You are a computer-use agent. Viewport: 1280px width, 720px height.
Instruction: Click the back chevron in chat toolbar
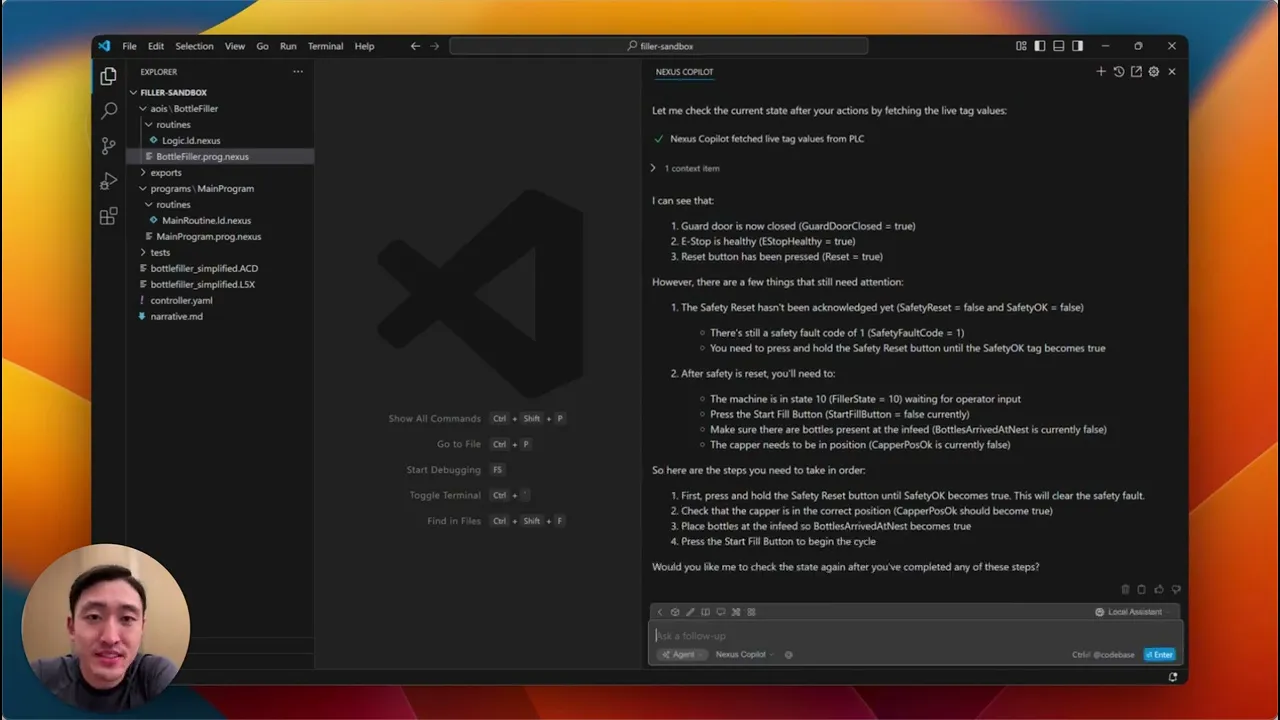pyautogui.click(x=660, y=612)
